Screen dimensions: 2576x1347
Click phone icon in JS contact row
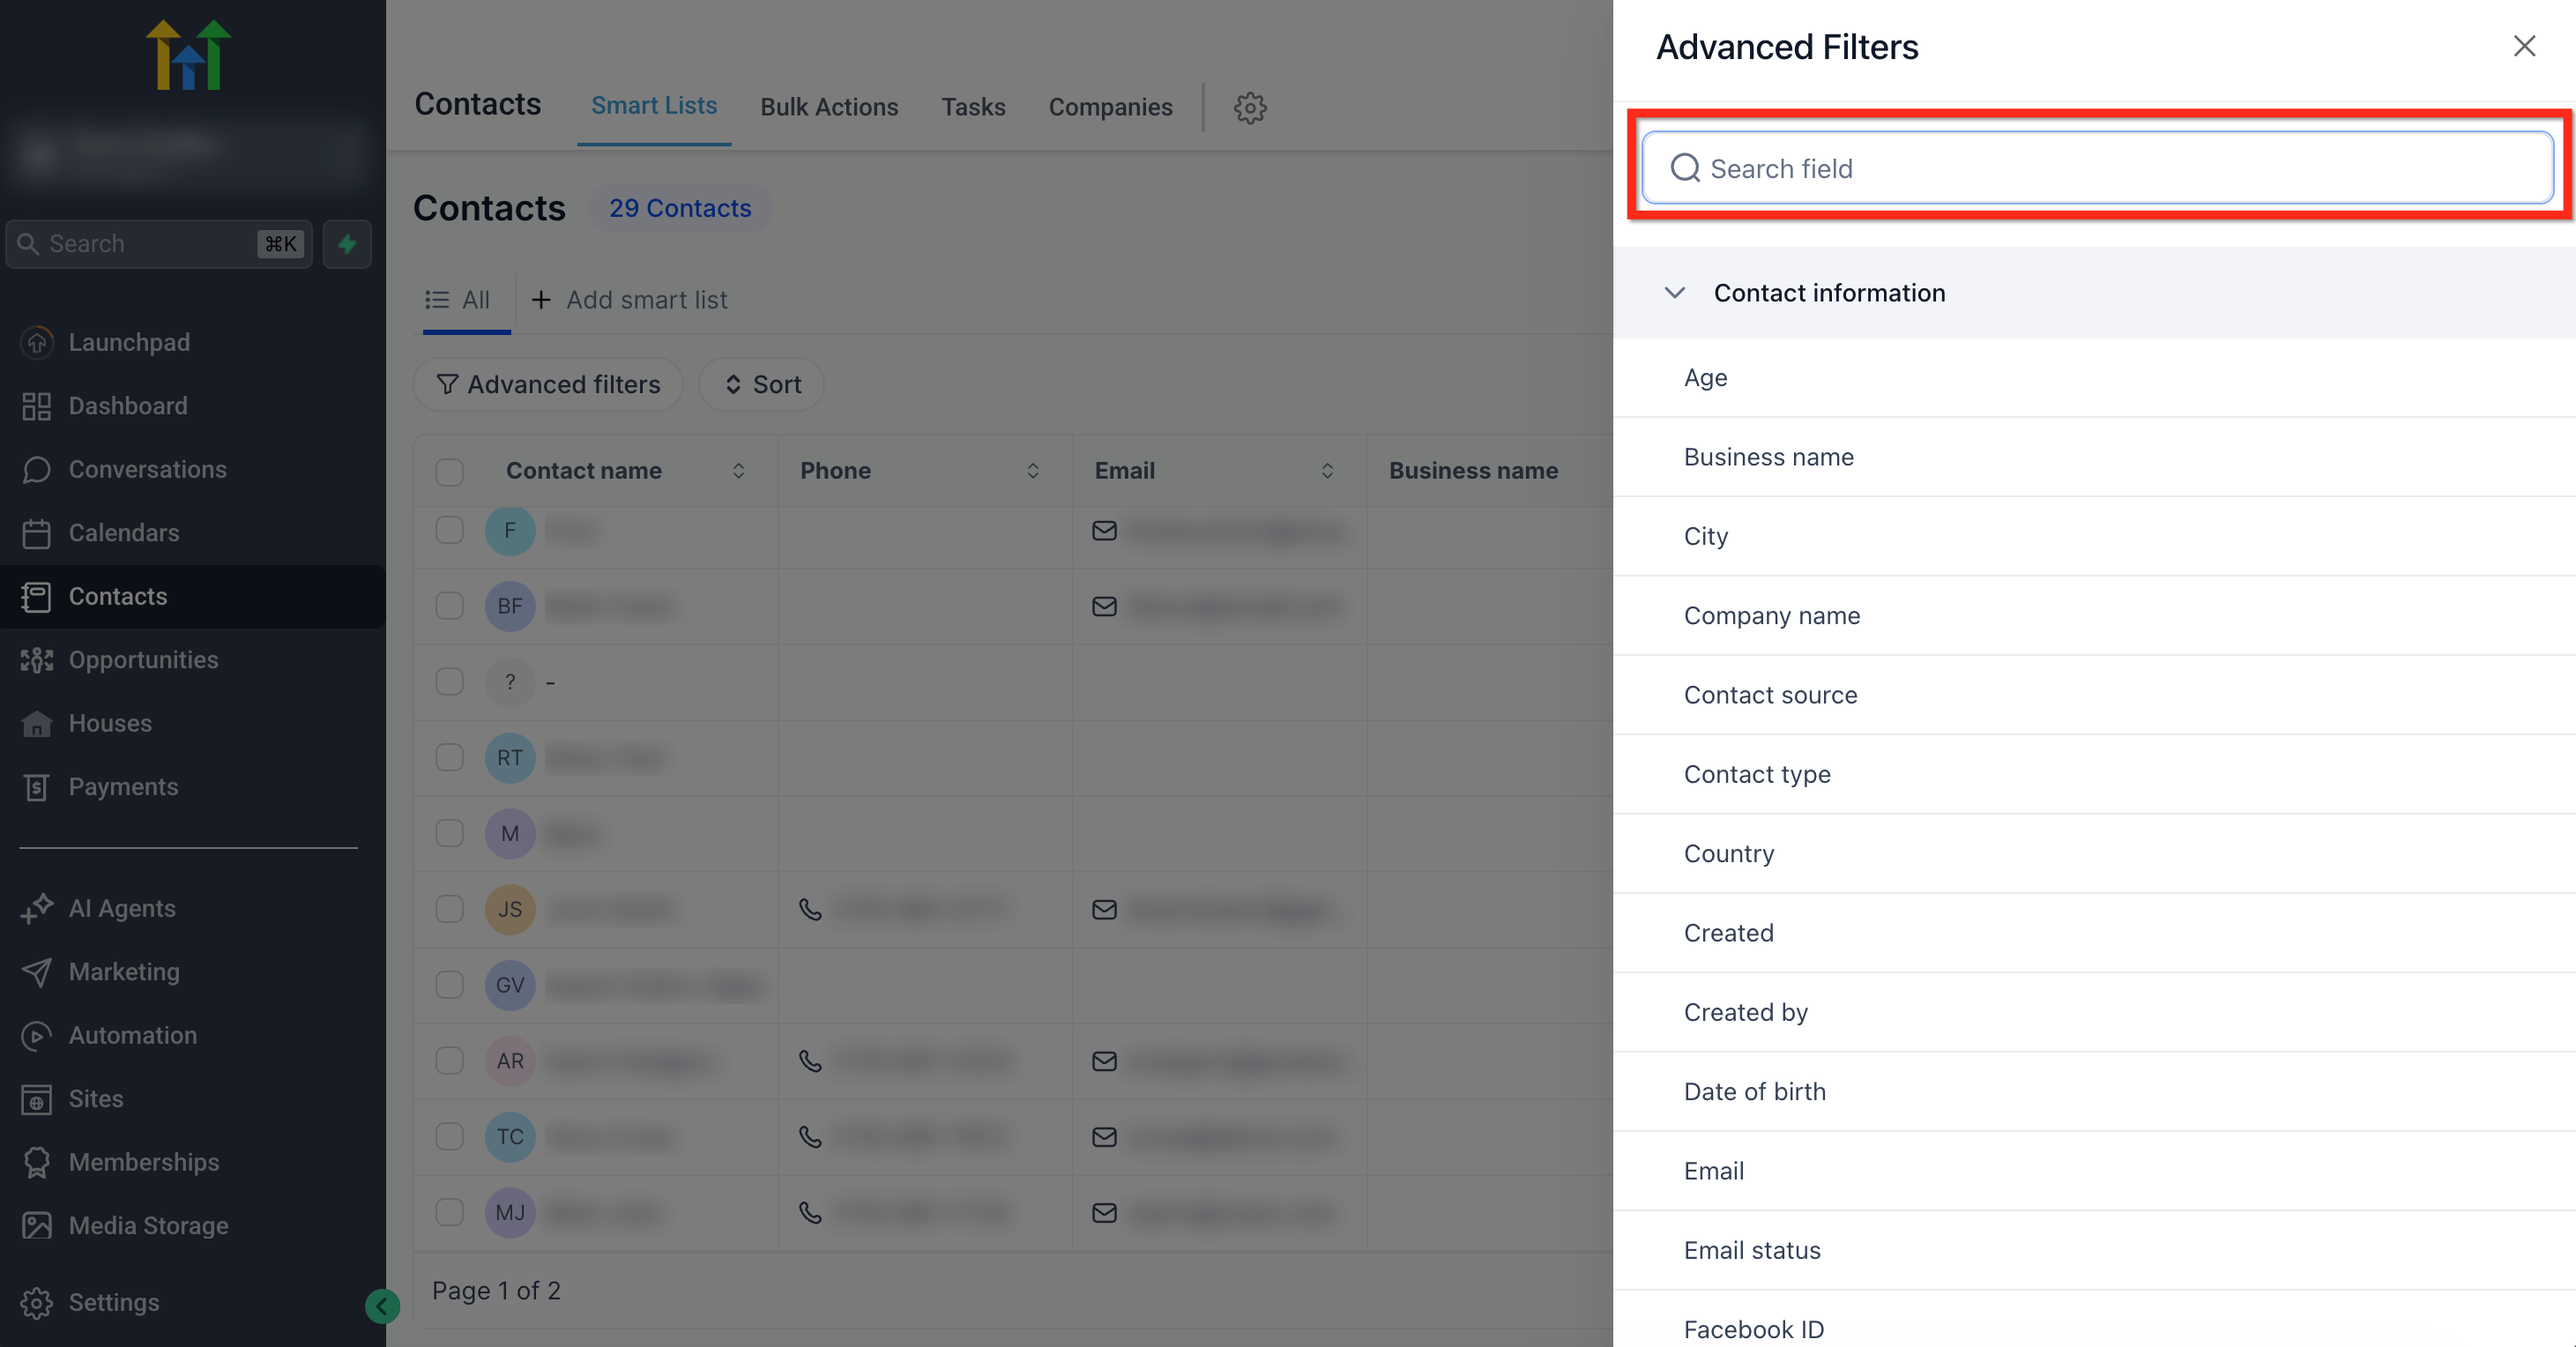pyautogui.click(x=810, y=909)
